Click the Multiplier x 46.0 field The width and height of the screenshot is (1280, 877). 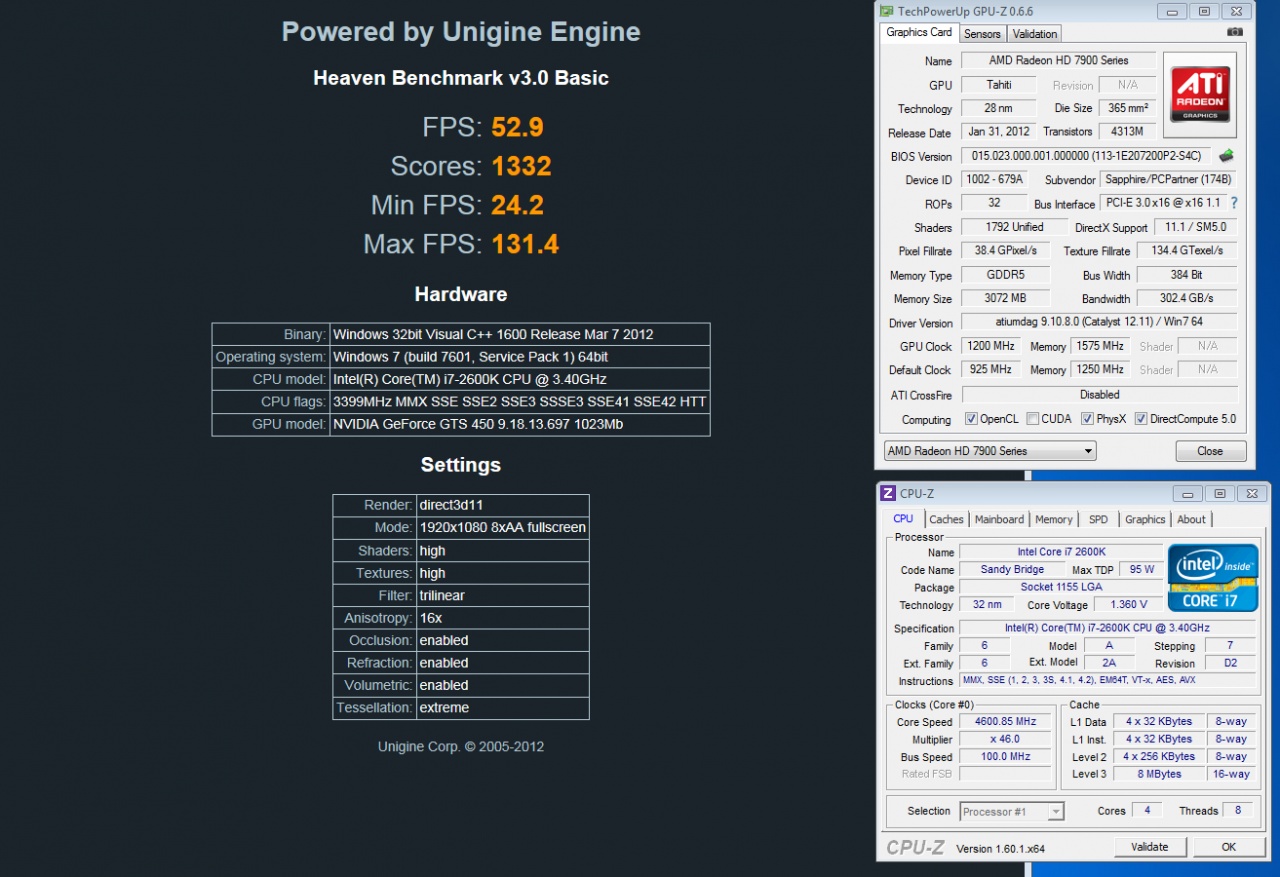[x=1007, y=739]
